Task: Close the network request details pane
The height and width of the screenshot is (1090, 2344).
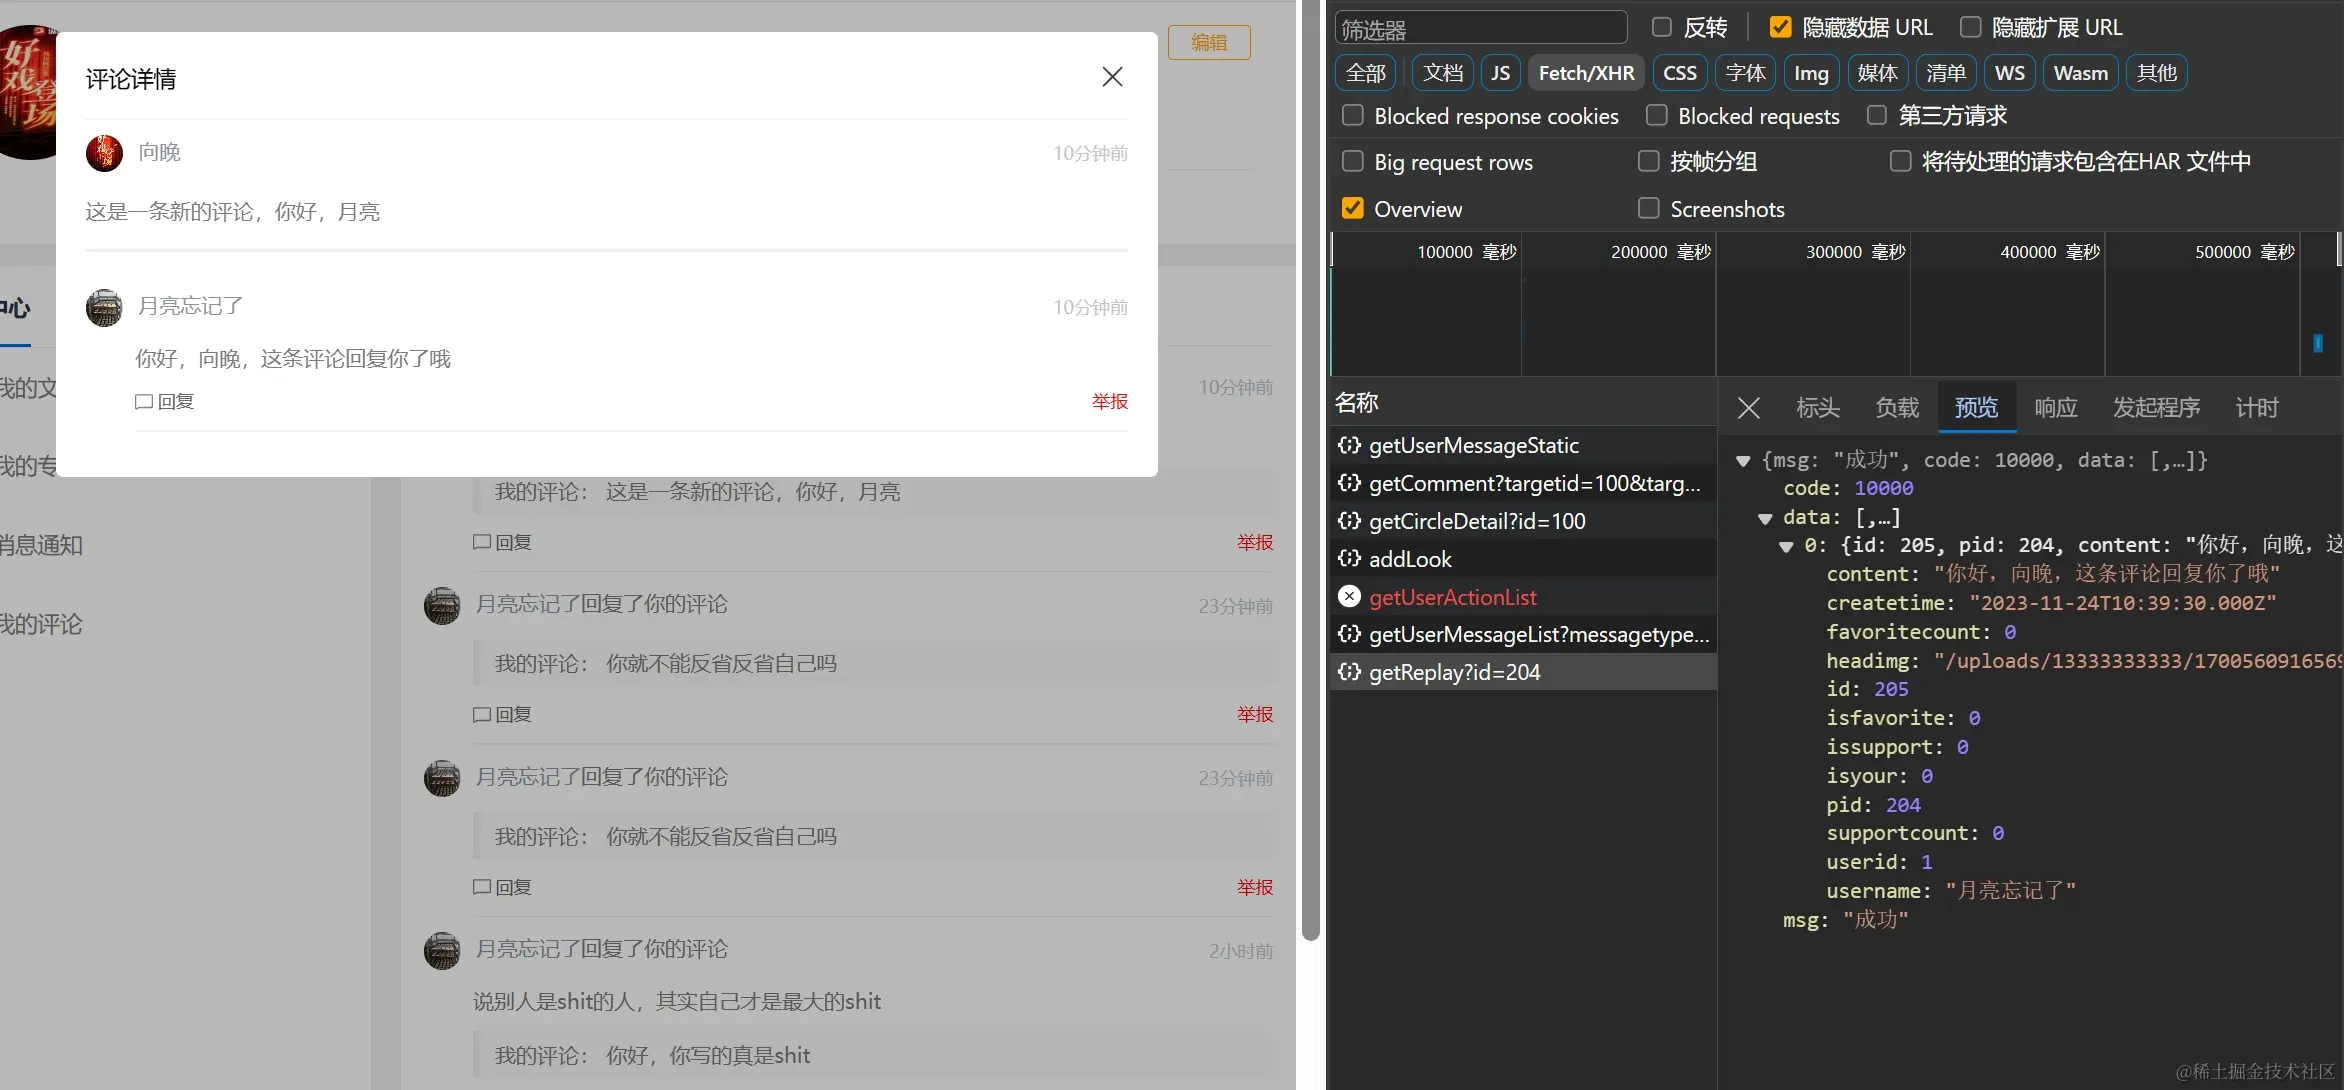Action: click(1748, 408)
